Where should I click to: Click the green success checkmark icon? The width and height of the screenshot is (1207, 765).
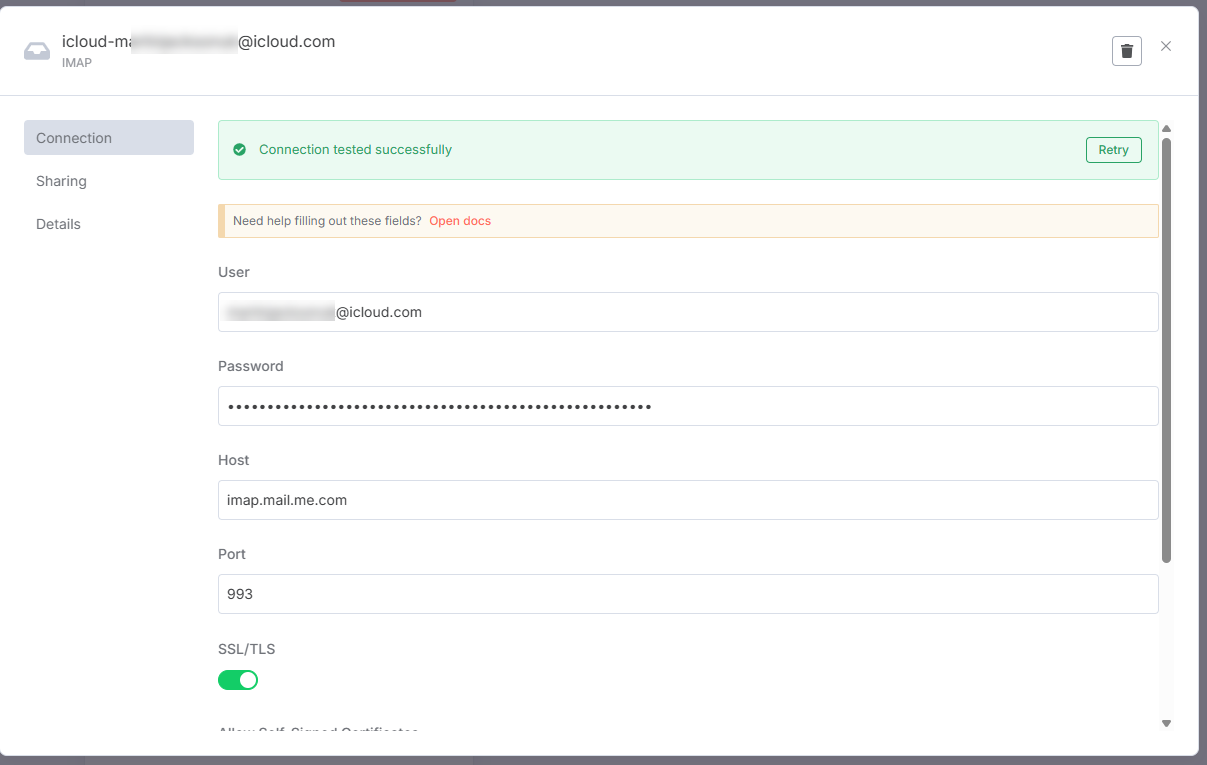click(239, 149)
